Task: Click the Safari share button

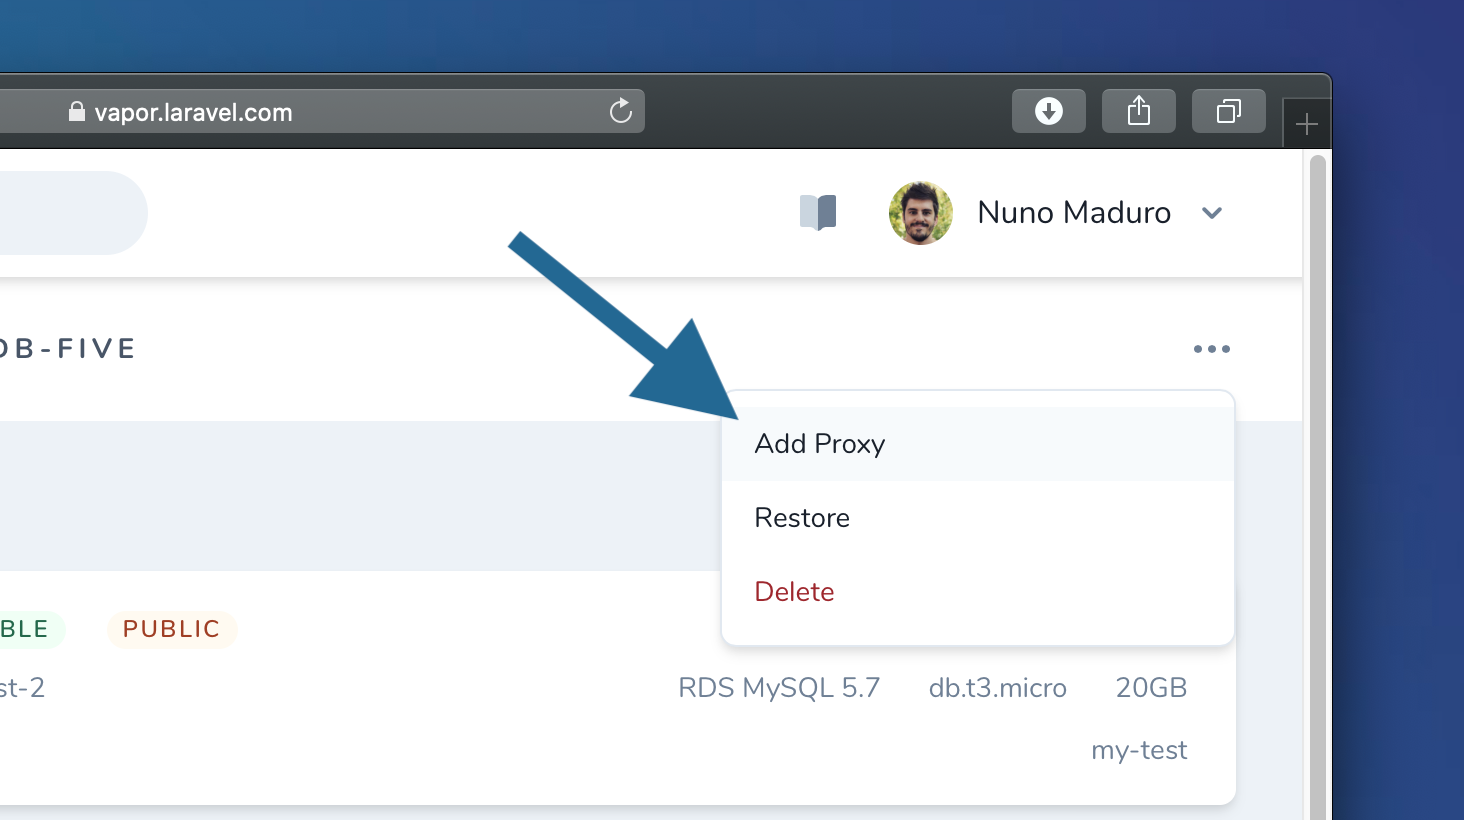Action: [1139, 111]
